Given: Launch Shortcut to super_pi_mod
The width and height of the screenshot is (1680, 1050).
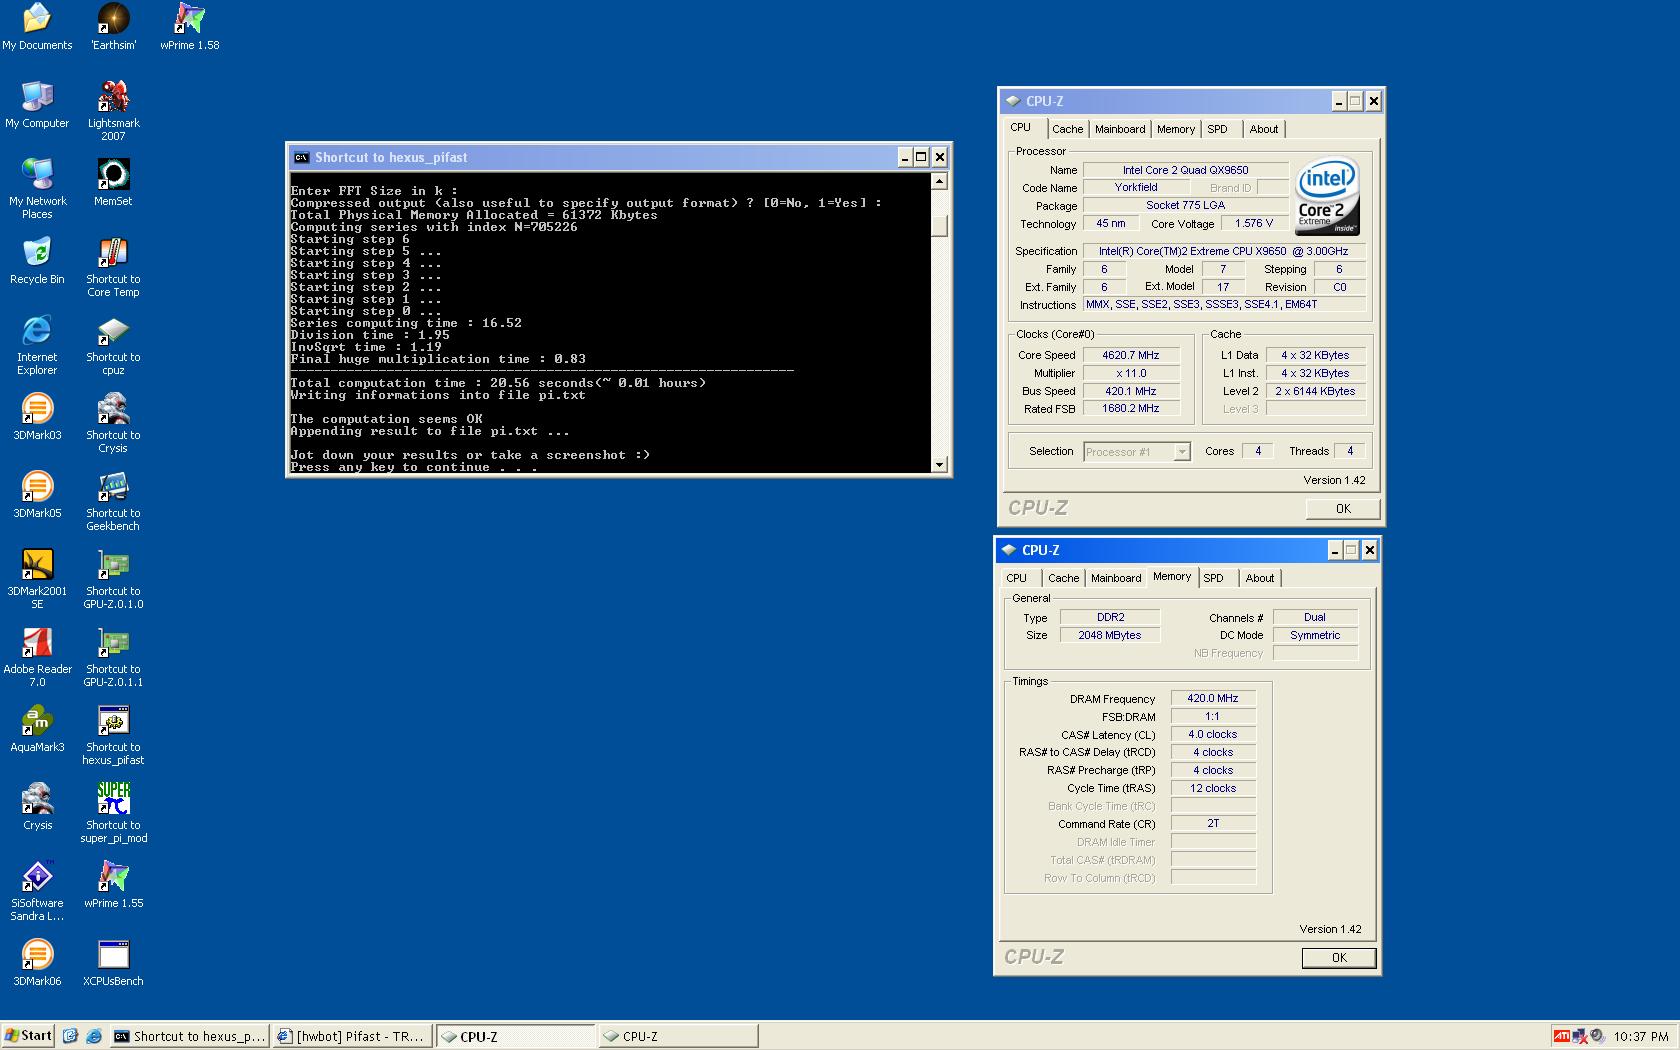Looking at the screenshot, I should [x=113, y=813].
